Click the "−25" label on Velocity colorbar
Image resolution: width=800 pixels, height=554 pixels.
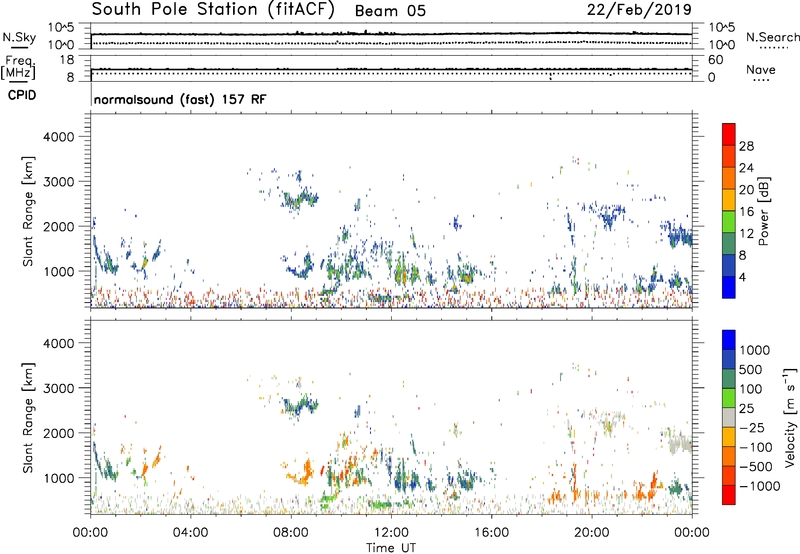tap(752, 427)
